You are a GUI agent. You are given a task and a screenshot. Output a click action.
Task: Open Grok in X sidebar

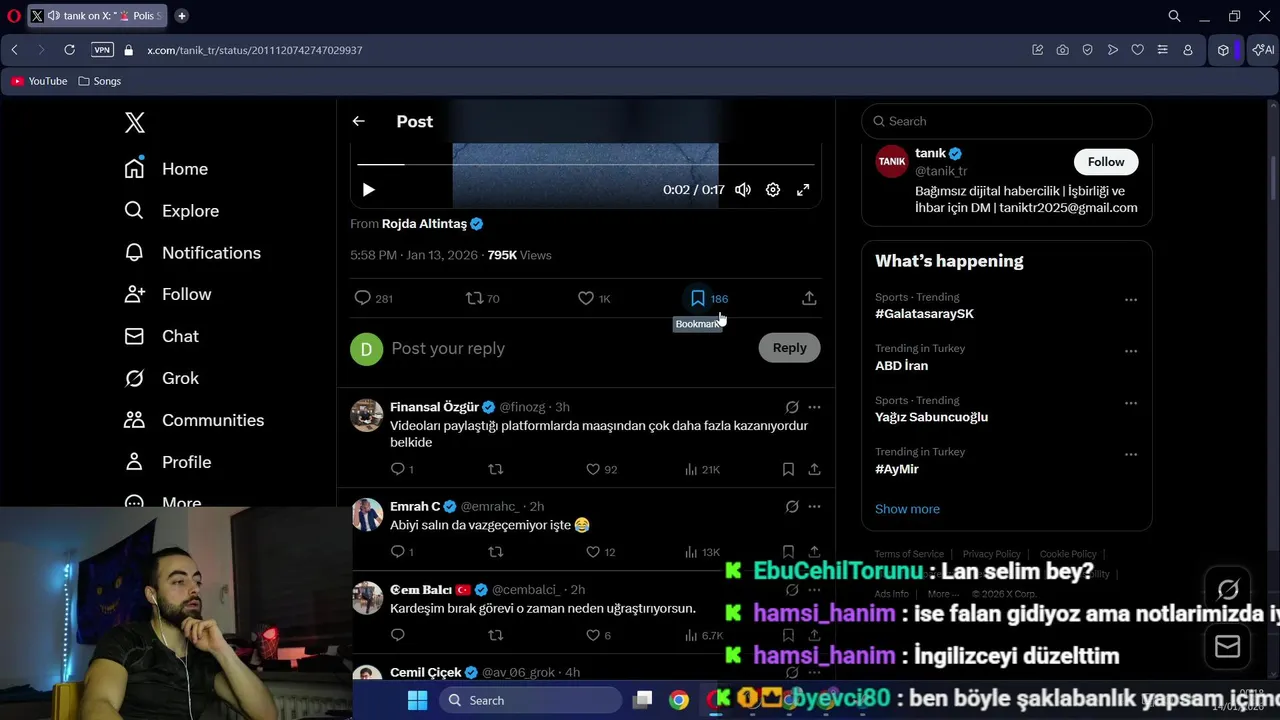161,378
